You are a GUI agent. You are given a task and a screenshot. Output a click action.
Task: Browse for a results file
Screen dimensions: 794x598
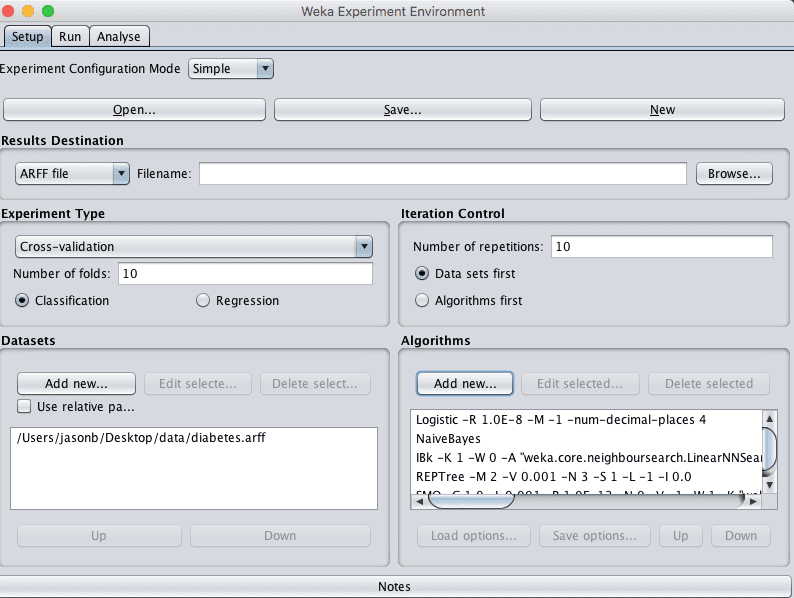pos(734,174)
